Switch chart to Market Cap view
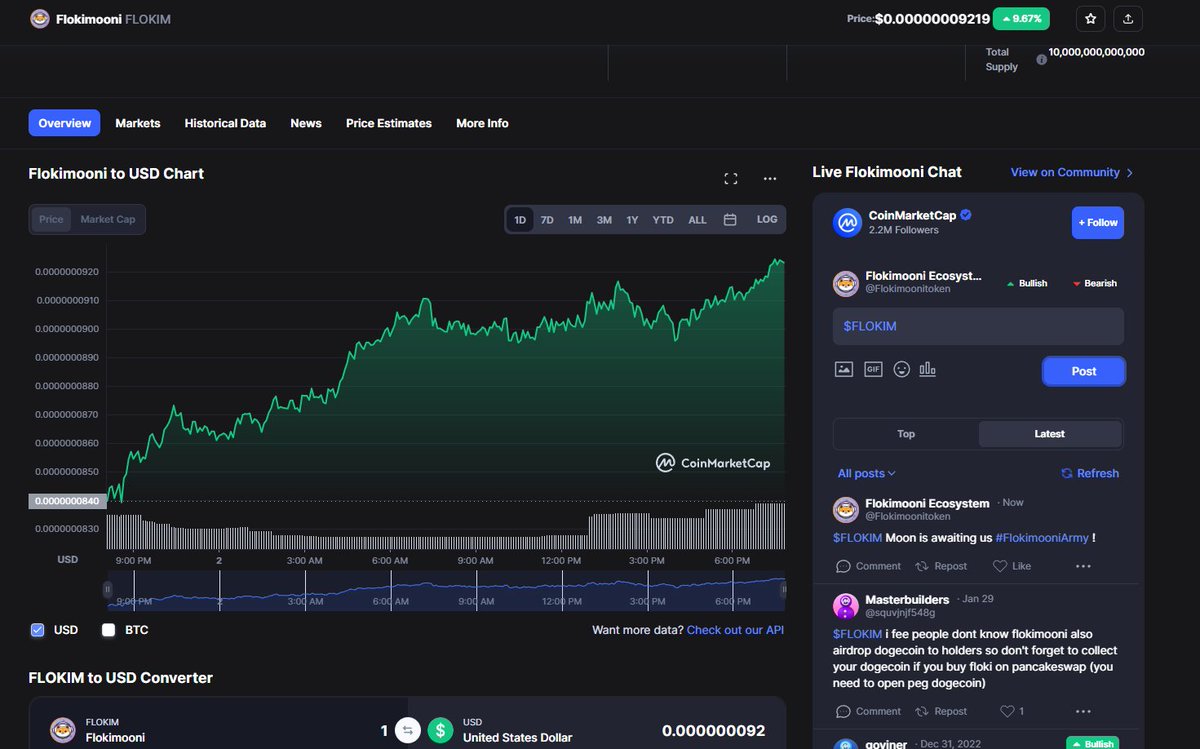This screenshot has width=1200, height=749. click(108, 219)
